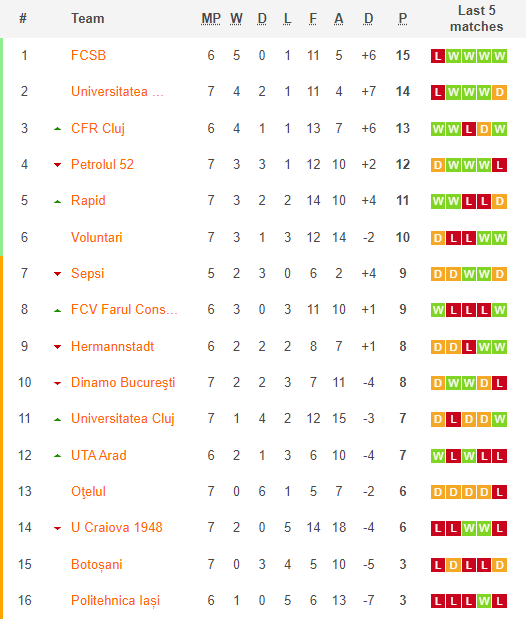Open the Hermannstadt team link
Image resolution: width=526 pixels, height=619 pixels.
[x=113, y=346]
